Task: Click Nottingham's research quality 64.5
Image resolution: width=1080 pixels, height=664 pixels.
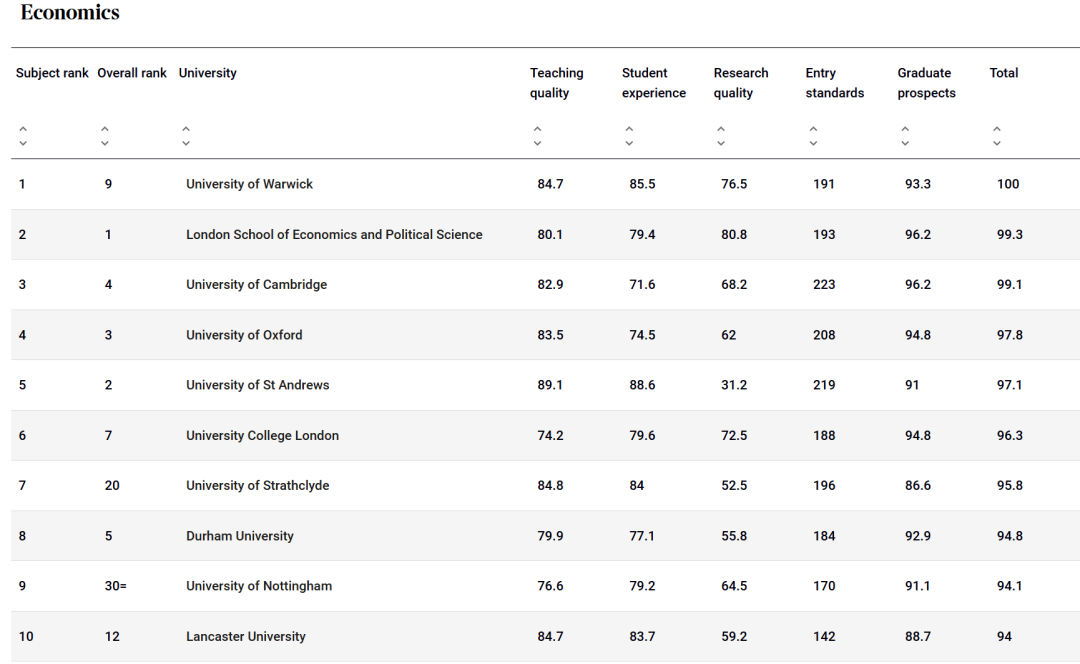Action: click(734, 586)
